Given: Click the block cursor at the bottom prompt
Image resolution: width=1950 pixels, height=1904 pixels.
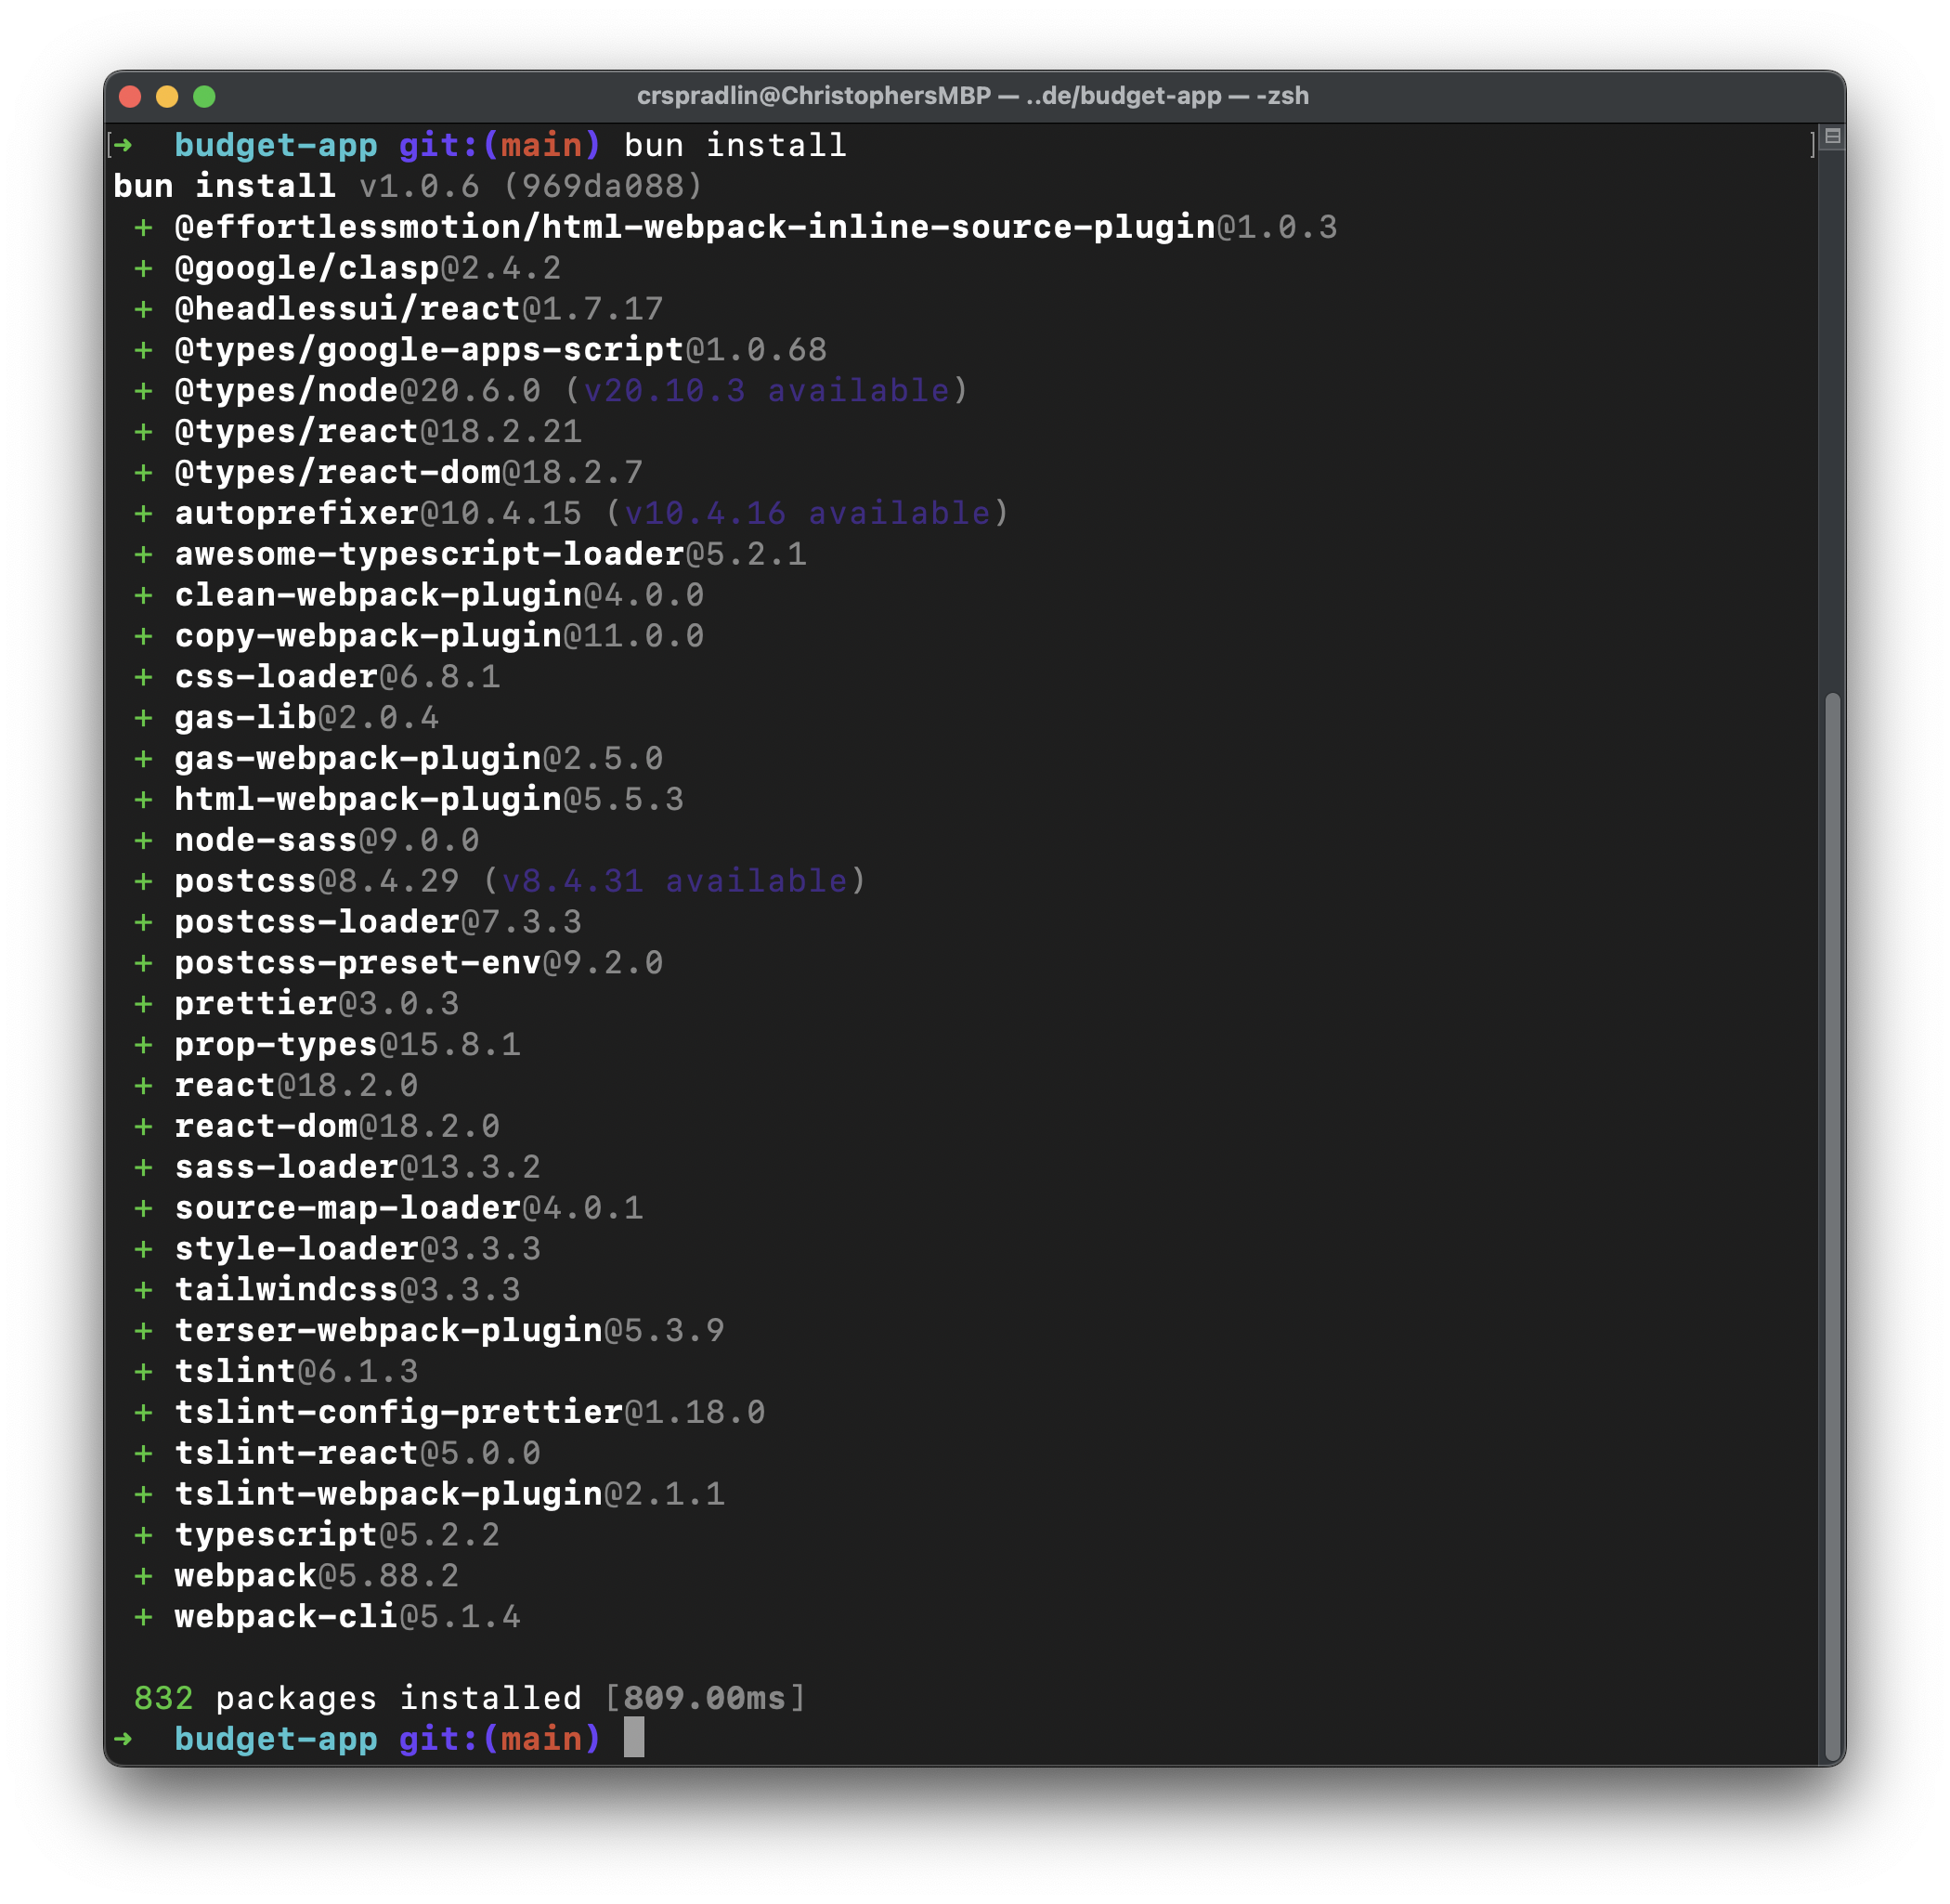Looking at the screenshot, I should pyautogui.click(x=634, y=1738).
